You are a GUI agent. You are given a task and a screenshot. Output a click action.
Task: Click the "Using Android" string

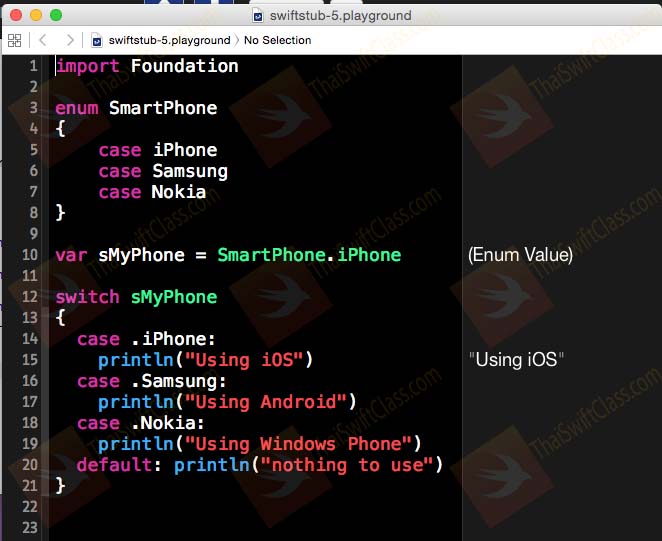pos(266,402)
